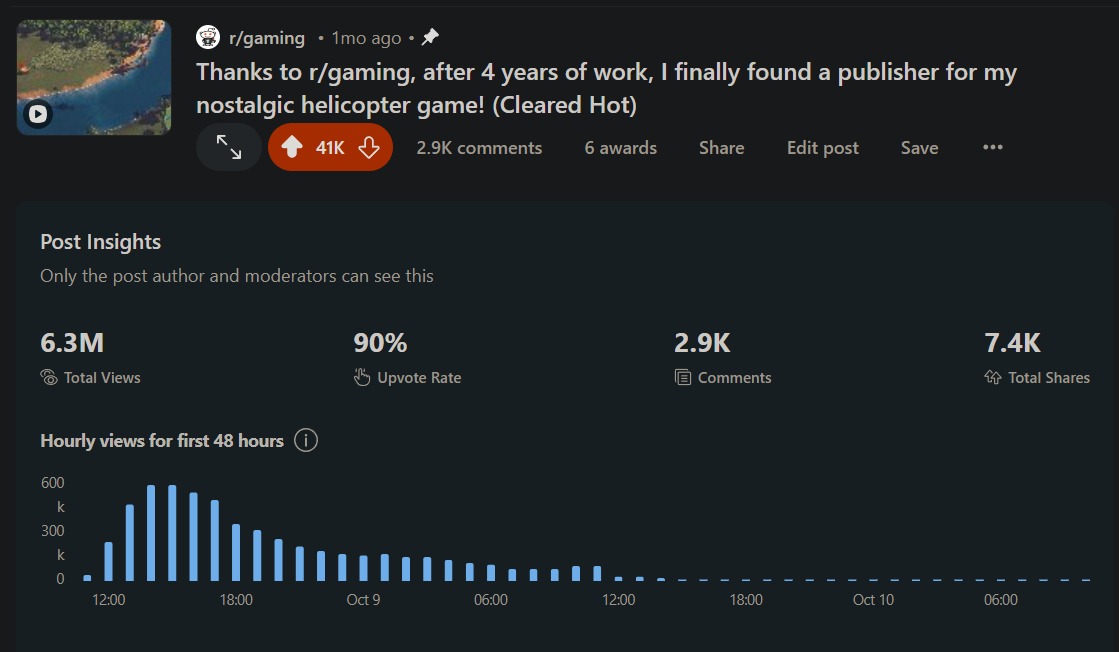View the 6 awards
The height and width of the screenshot is (652, 1119).
[620, 148]
